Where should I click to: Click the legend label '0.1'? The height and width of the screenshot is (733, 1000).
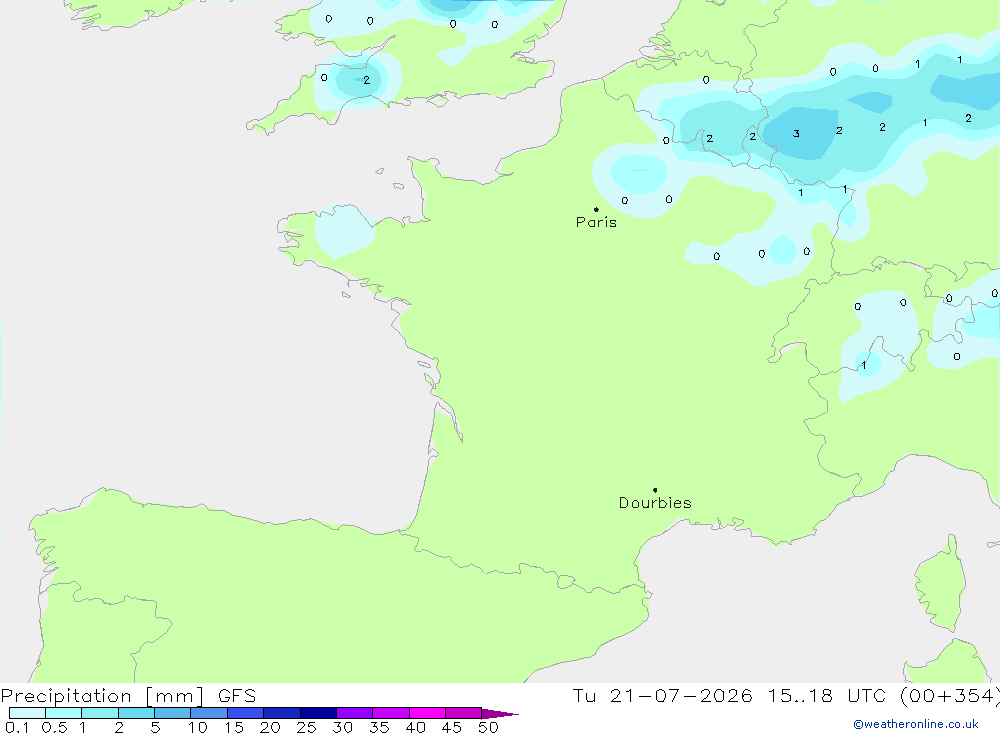click(17, 727)
